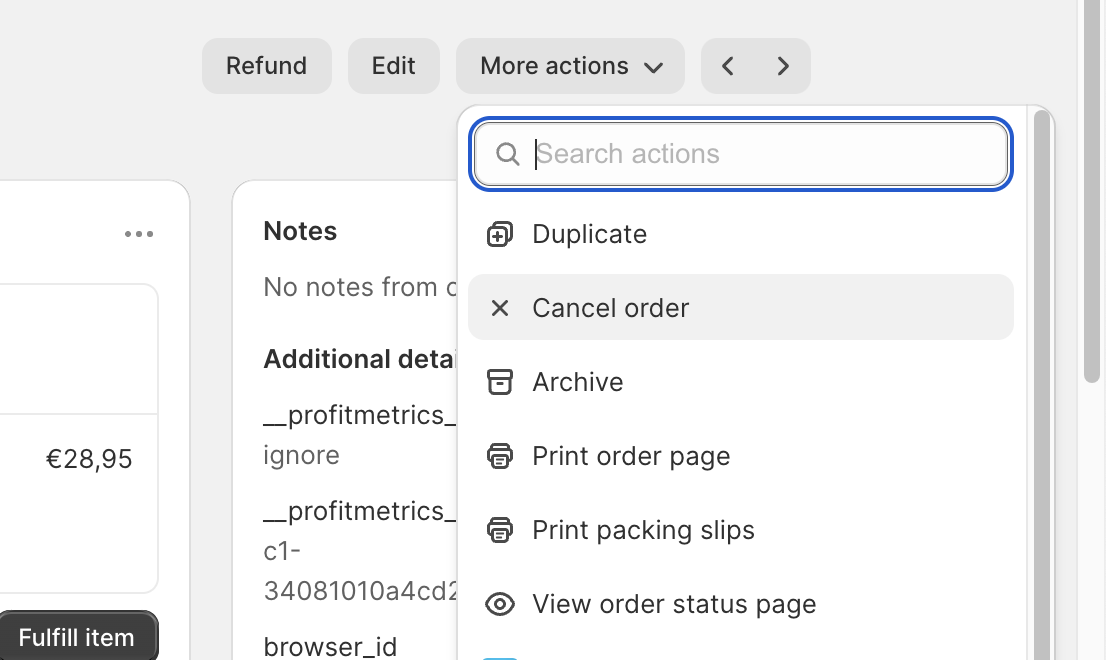The image size is (1106, 660).
Task: Open the three-dot menu on the left card
Action: click(139, 234)
